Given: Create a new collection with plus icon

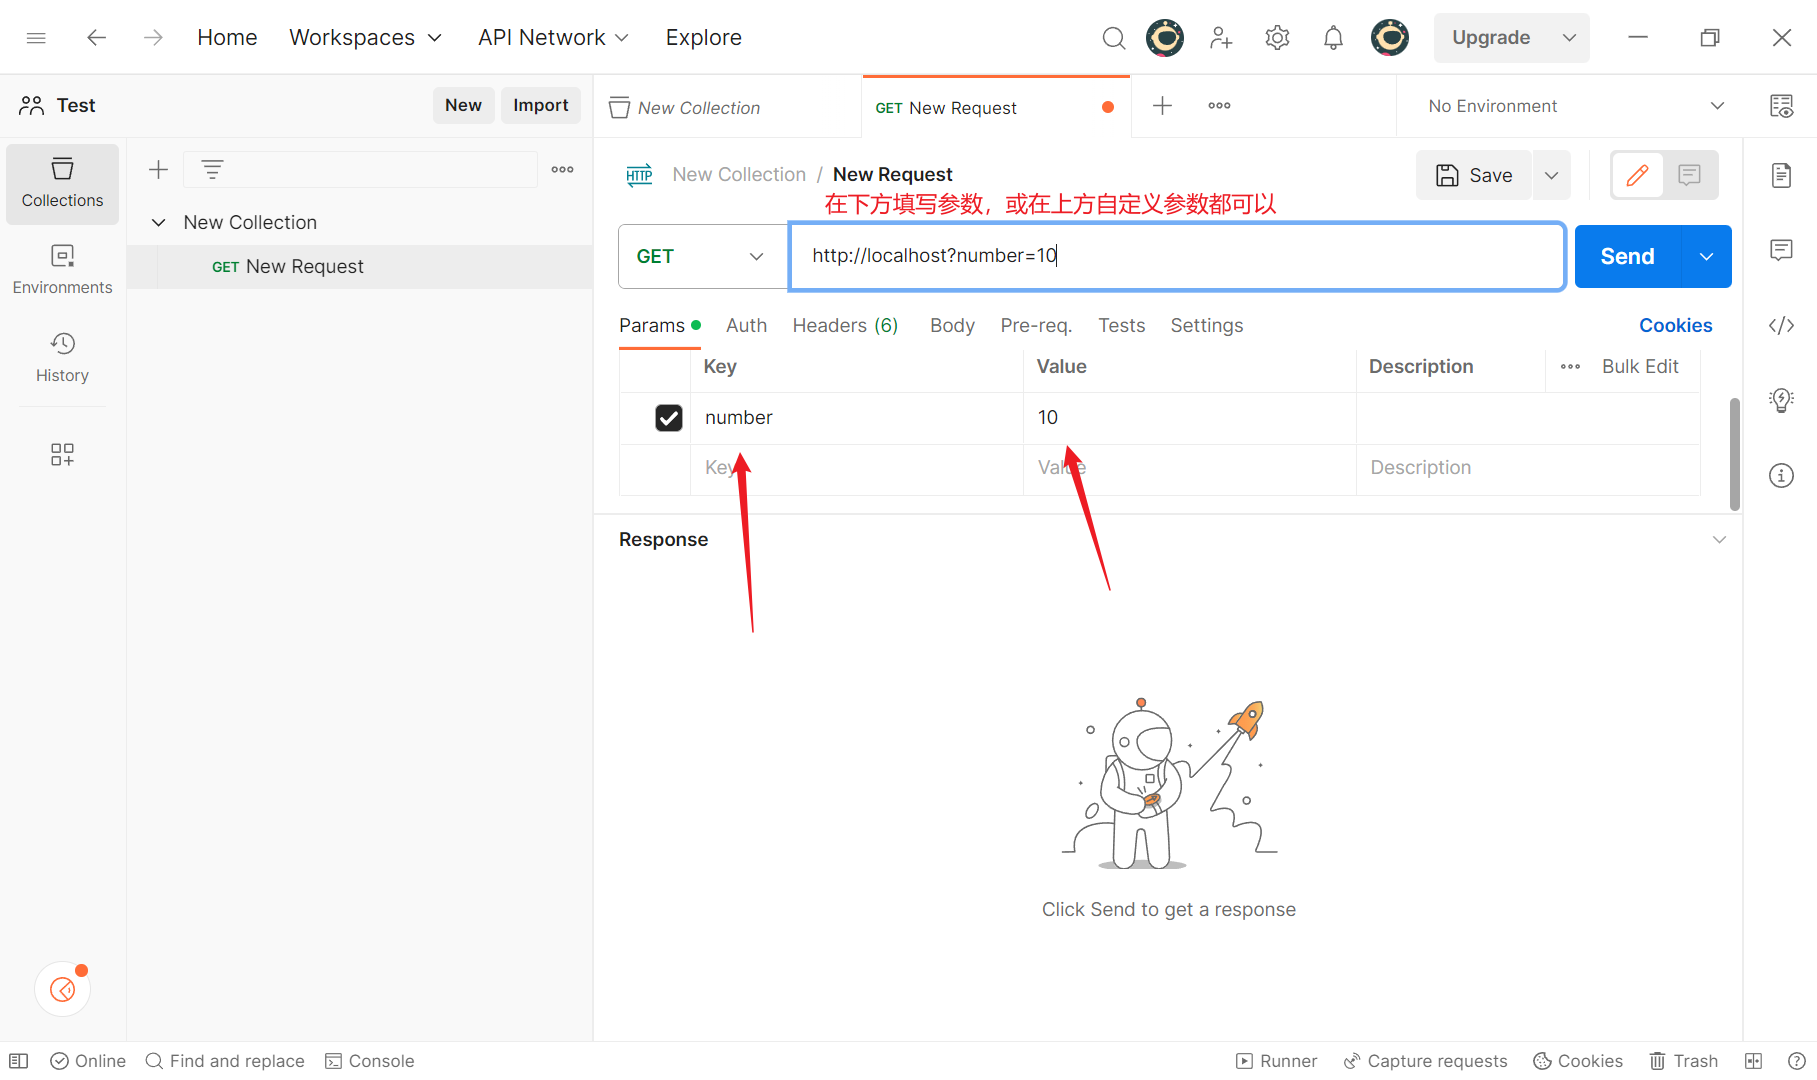Looking at the screenshot, I should [x=158, y=170].
